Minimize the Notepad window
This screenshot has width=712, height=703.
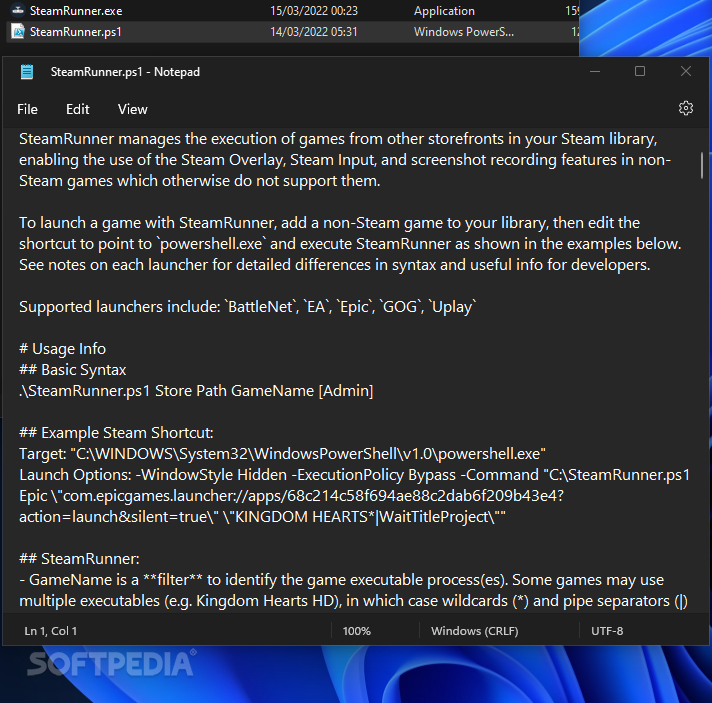click(x=595, y=72)
